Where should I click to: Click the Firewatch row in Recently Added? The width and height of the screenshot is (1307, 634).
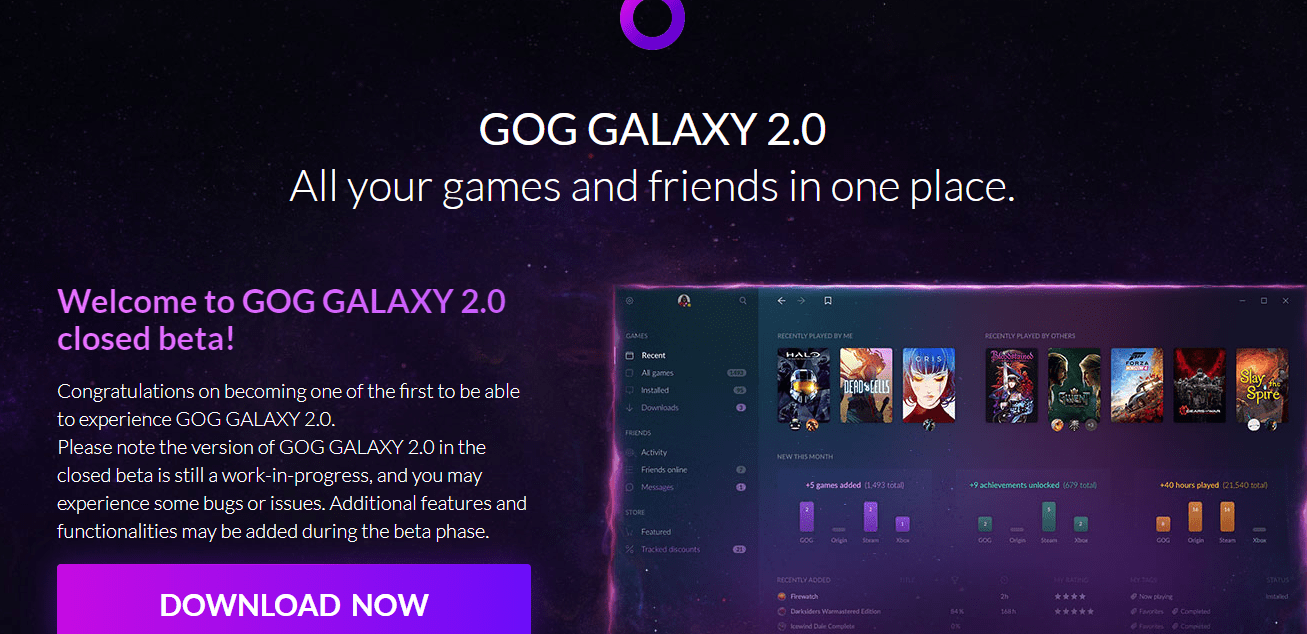(1030, 596)
